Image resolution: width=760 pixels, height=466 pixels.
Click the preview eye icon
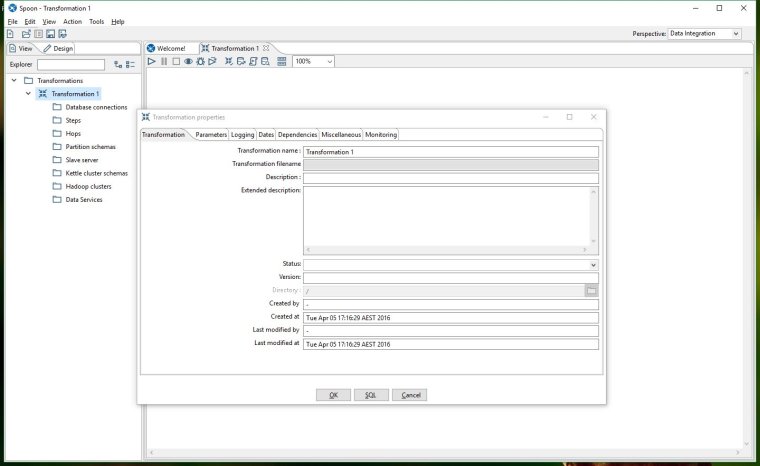coord(188,61)
